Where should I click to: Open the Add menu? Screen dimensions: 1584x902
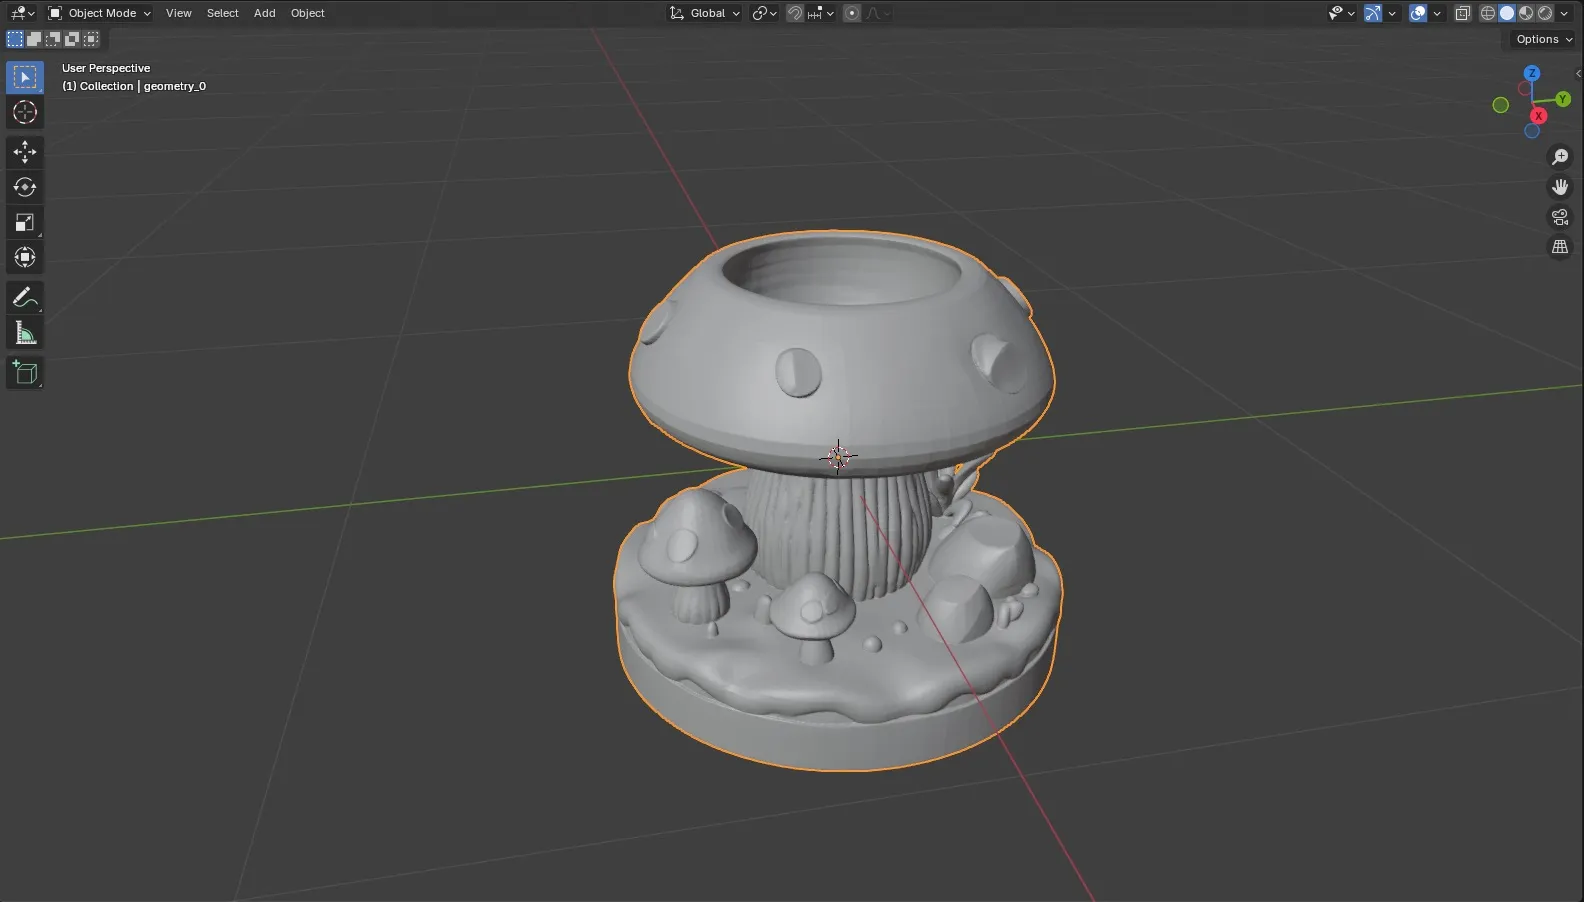coord(264,13)
